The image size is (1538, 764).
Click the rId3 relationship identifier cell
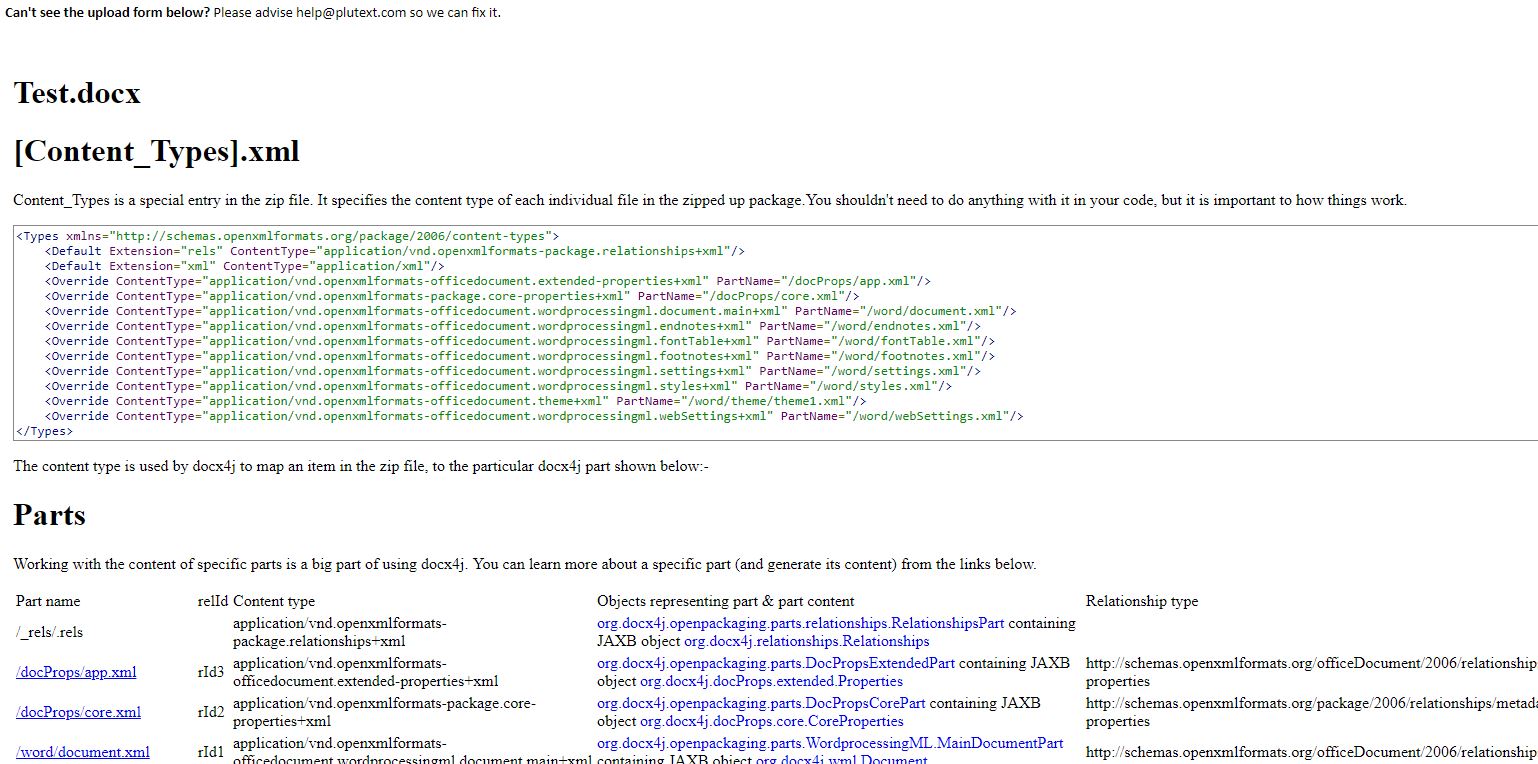click(210, 672)
